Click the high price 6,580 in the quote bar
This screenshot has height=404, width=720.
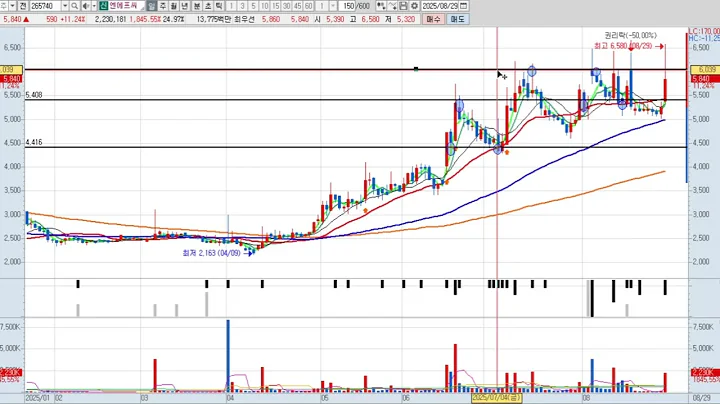pyautogui.click(x=371, y=19)
